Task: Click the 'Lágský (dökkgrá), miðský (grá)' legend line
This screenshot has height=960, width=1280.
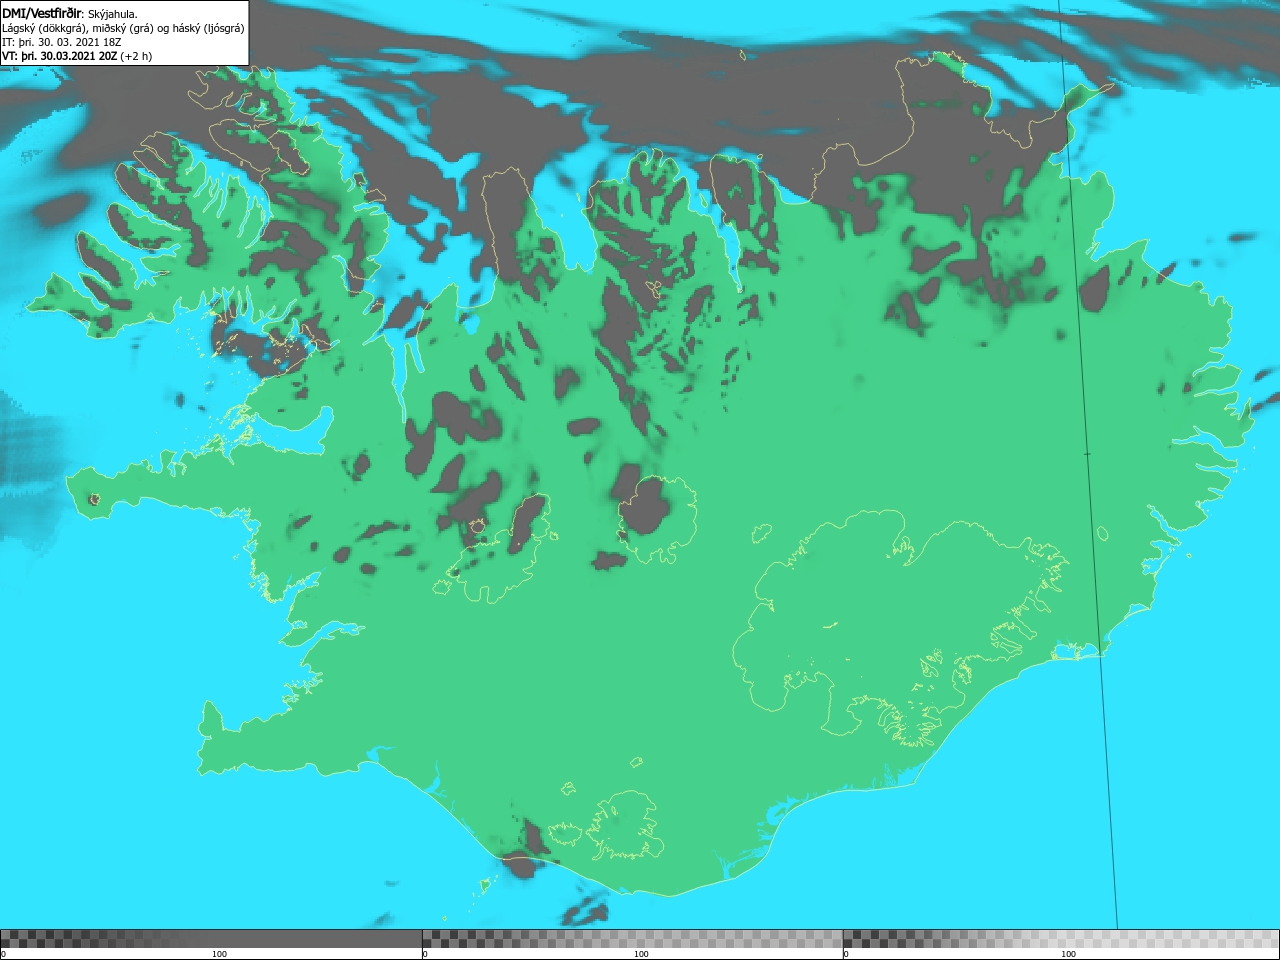Action: (123, 28)
